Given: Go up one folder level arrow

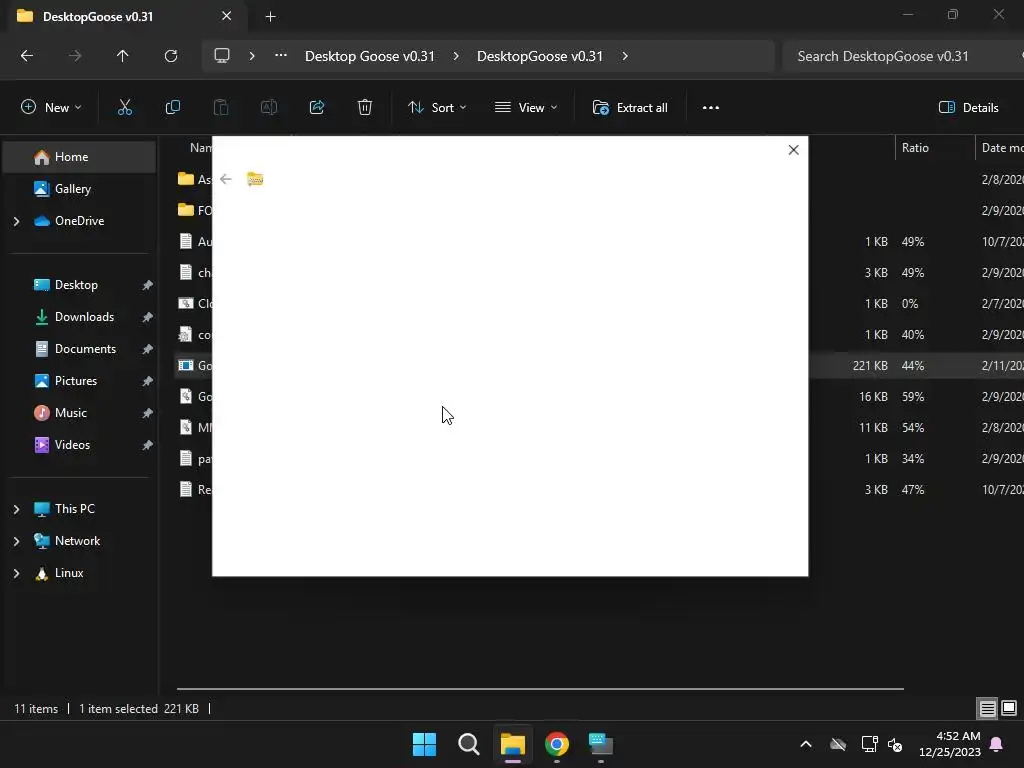Looking at the screenshot, I should [x=123, y=56].
